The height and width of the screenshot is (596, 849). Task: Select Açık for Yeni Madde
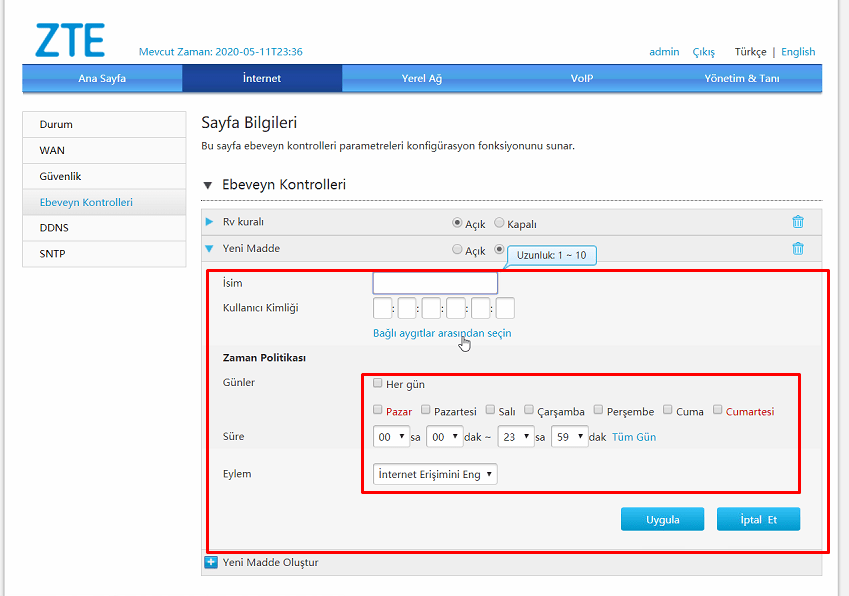click(x=457, y=249)
